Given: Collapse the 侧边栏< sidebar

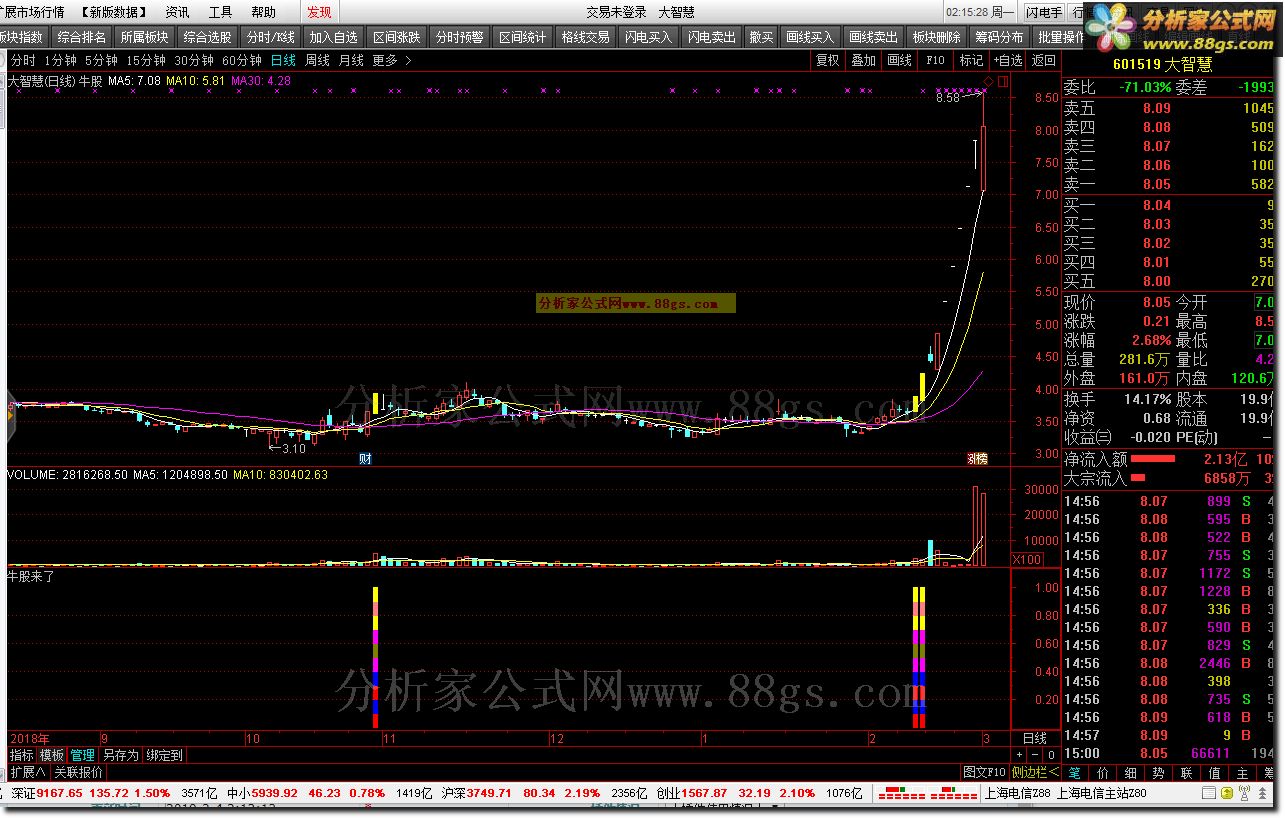Looking at the screenshot, I should (1035, 772).
